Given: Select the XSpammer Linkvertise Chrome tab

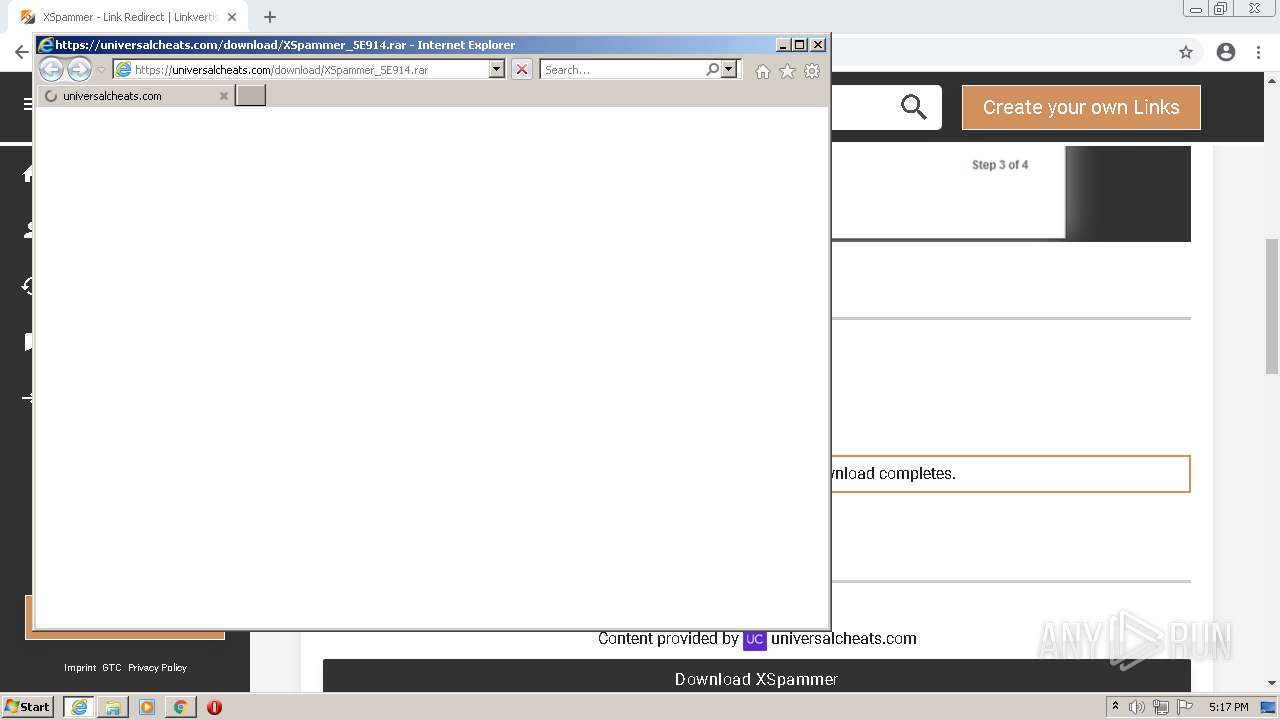Looking at the screenshot, I should pyautogui.click(x=129, y=17).
